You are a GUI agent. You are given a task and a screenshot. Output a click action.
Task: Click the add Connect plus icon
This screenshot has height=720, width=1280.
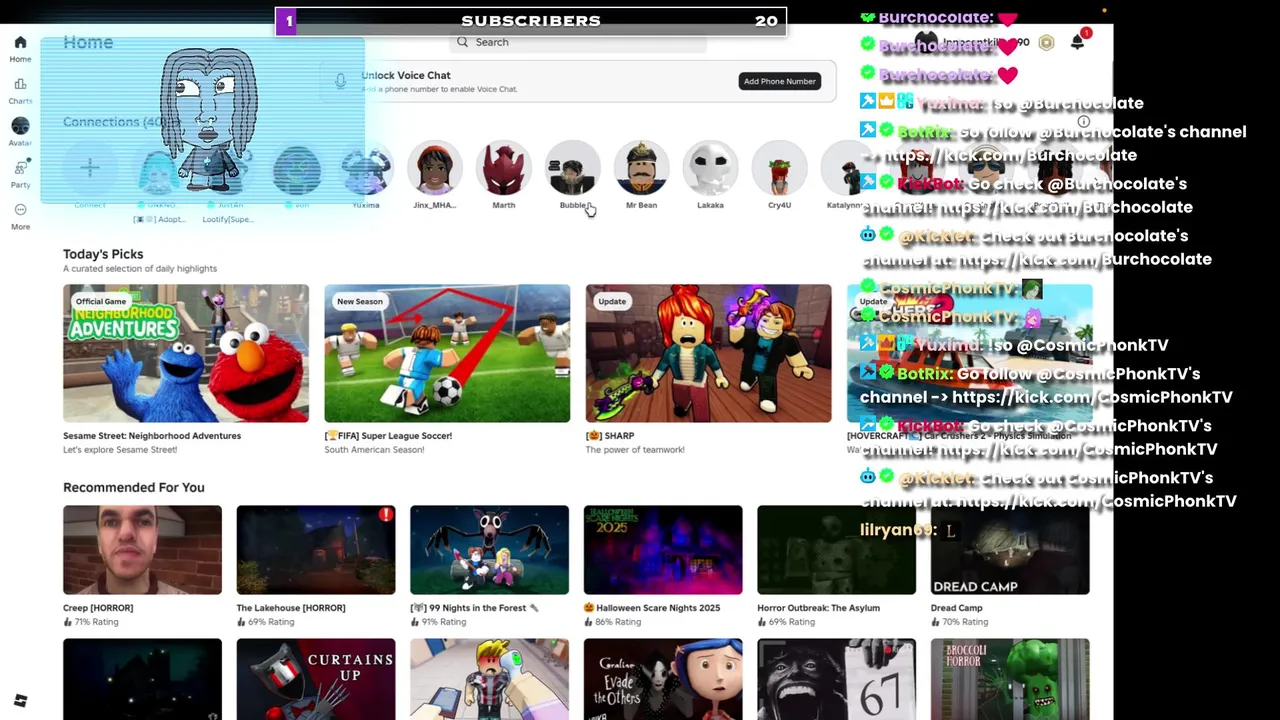click(90, 168)
